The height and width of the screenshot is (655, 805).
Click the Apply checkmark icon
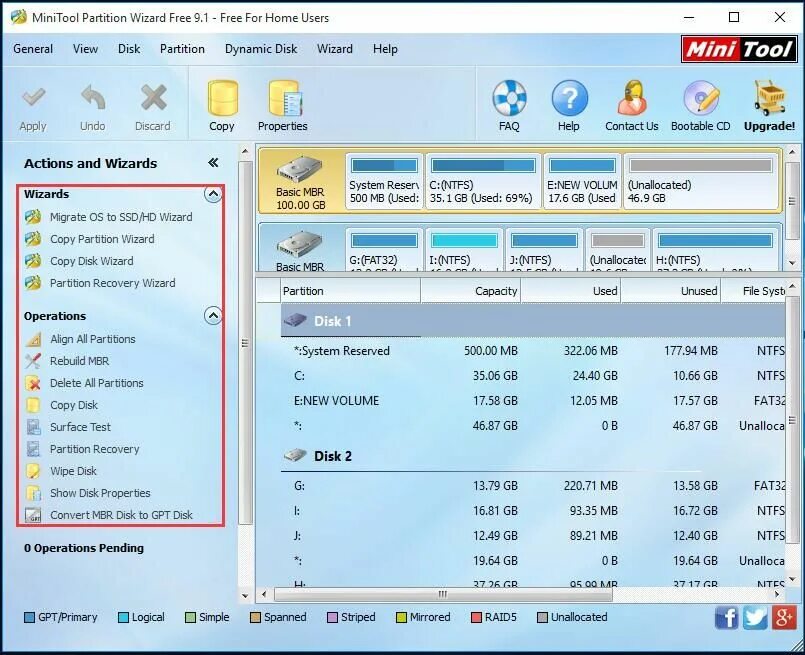click(33, 98)
